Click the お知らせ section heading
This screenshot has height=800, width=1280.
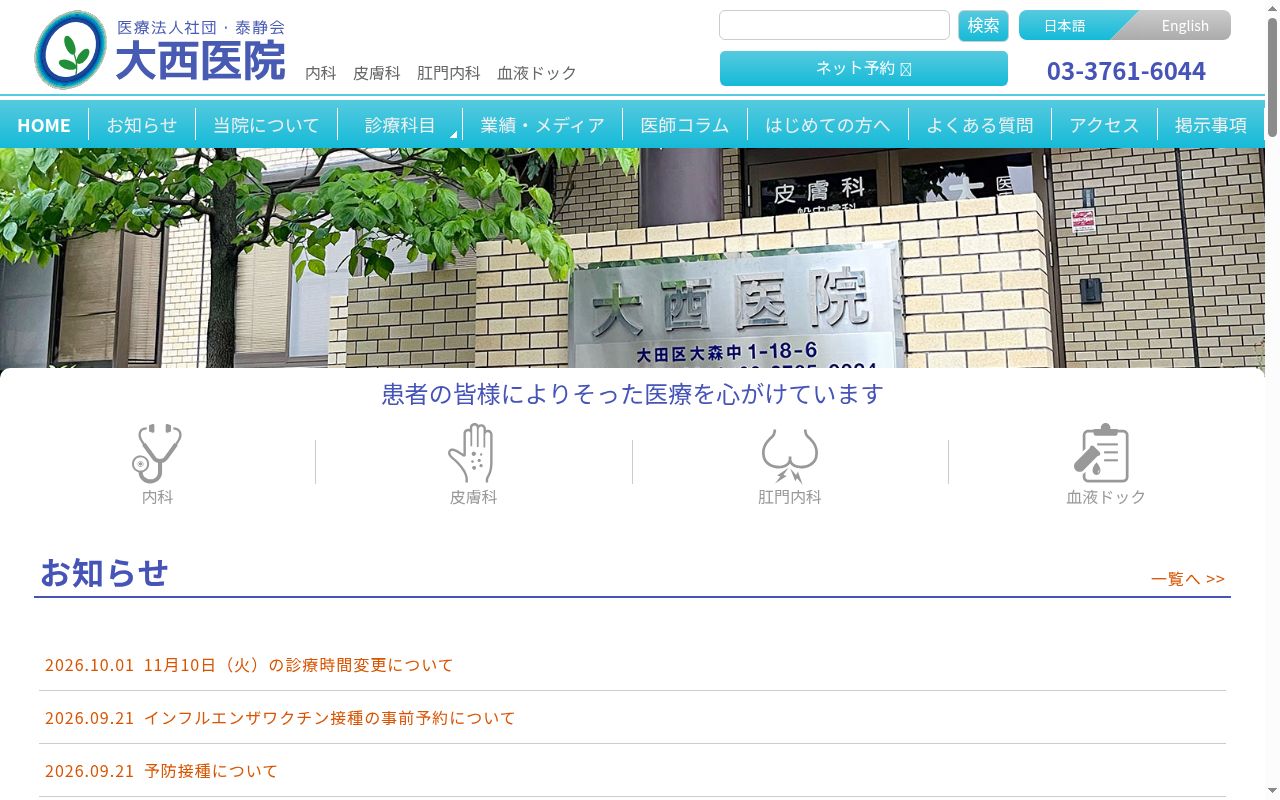pos(104,572)
